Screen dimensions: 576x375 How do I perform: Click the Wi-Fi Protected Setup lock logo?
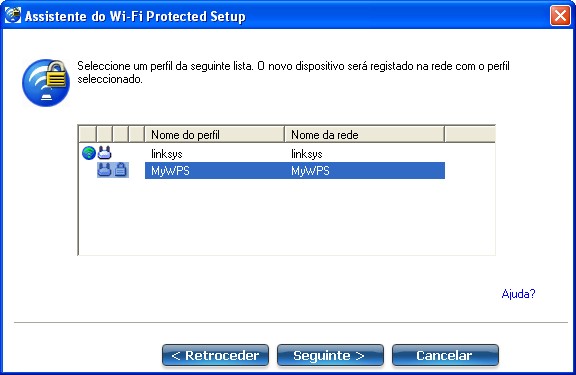[46, 83]
